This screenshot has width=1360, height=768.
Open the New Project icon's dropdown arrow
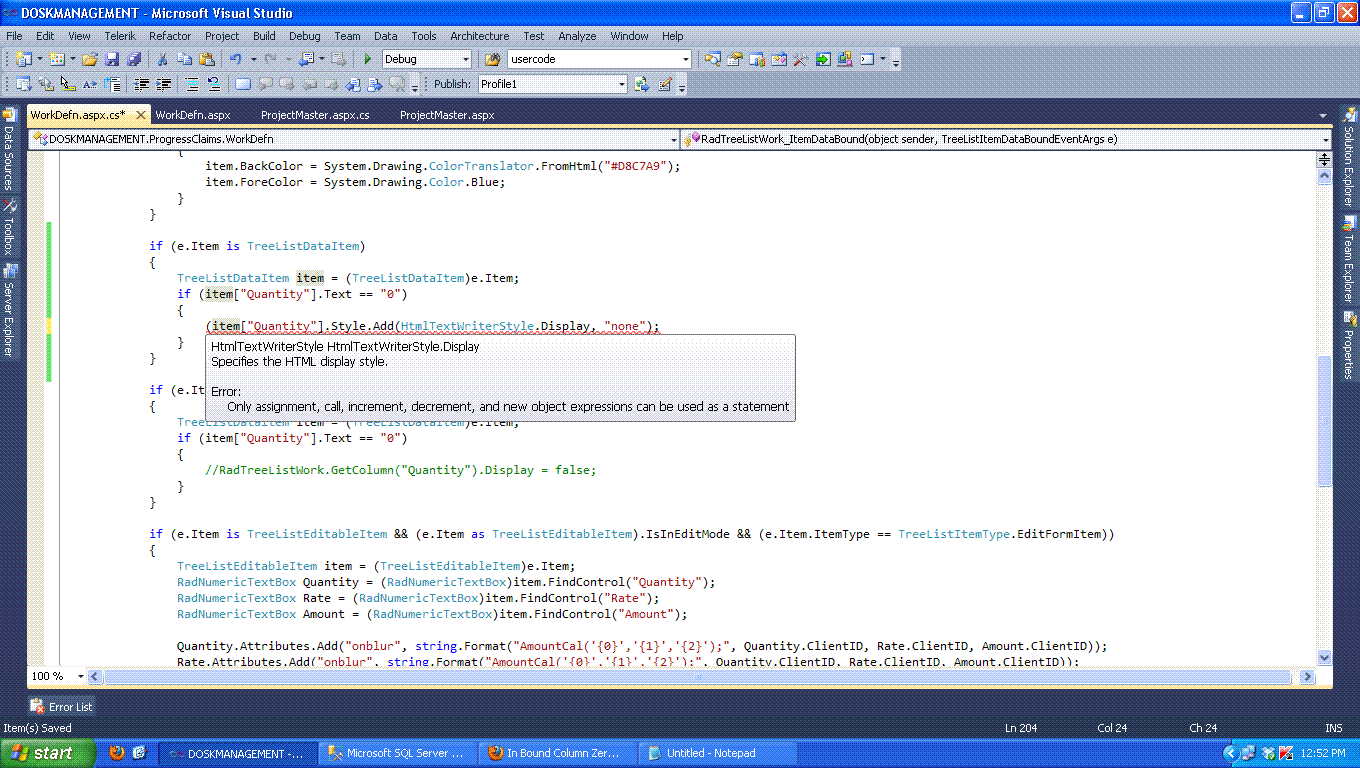39,60
